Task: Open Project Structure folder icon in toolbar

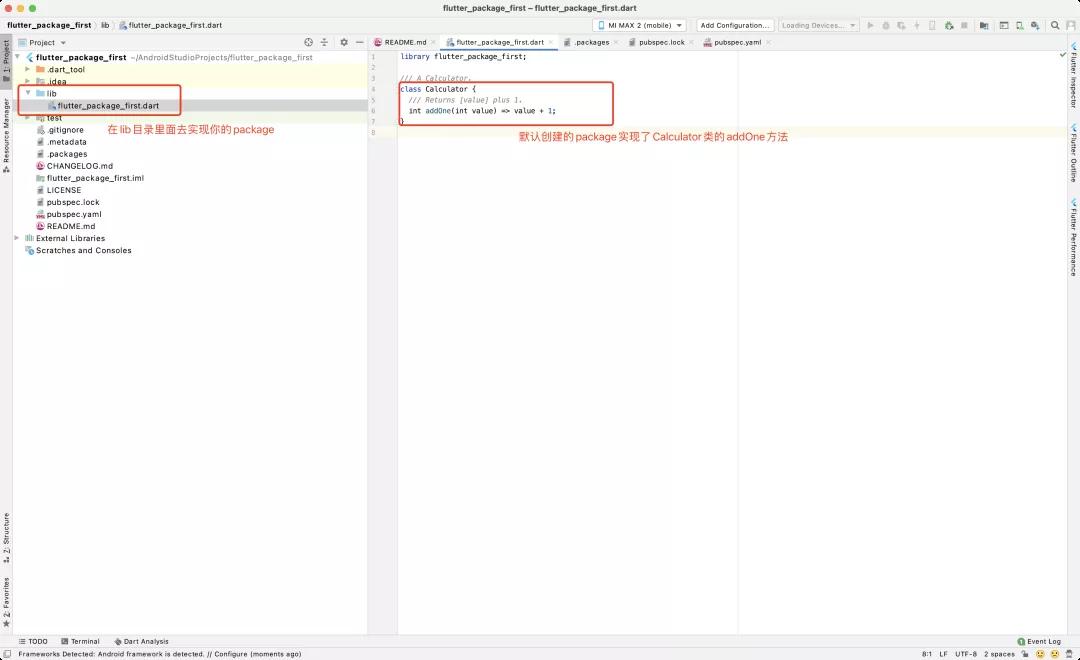Action: pyautogui.click(x=984, y=25)
